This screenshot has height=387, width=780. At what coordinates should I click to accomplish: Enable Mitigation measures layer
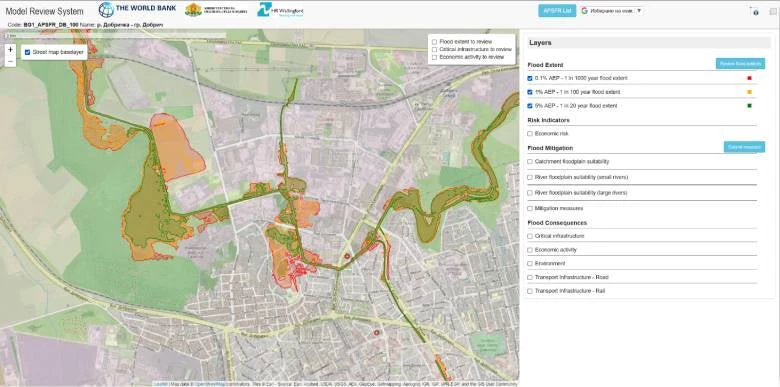coord(530,208)
